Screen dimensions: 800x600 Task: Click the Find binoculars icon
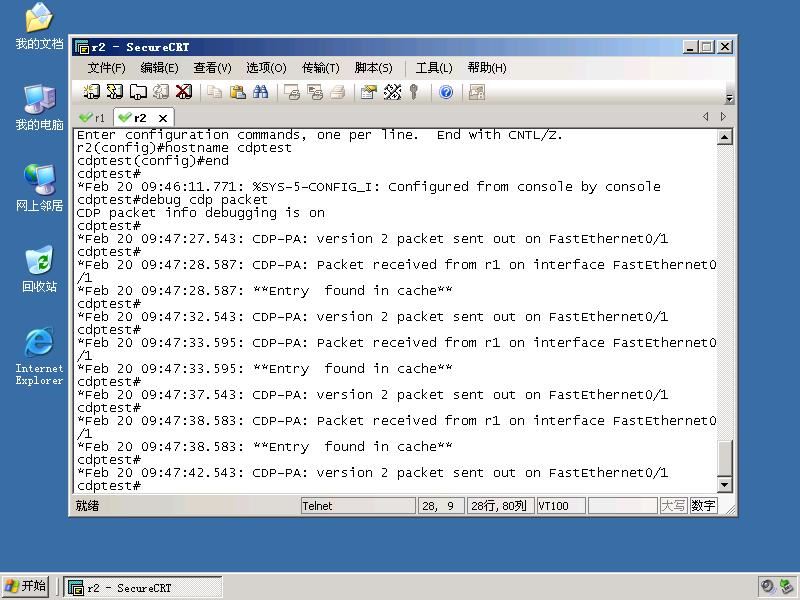[260, 92]
